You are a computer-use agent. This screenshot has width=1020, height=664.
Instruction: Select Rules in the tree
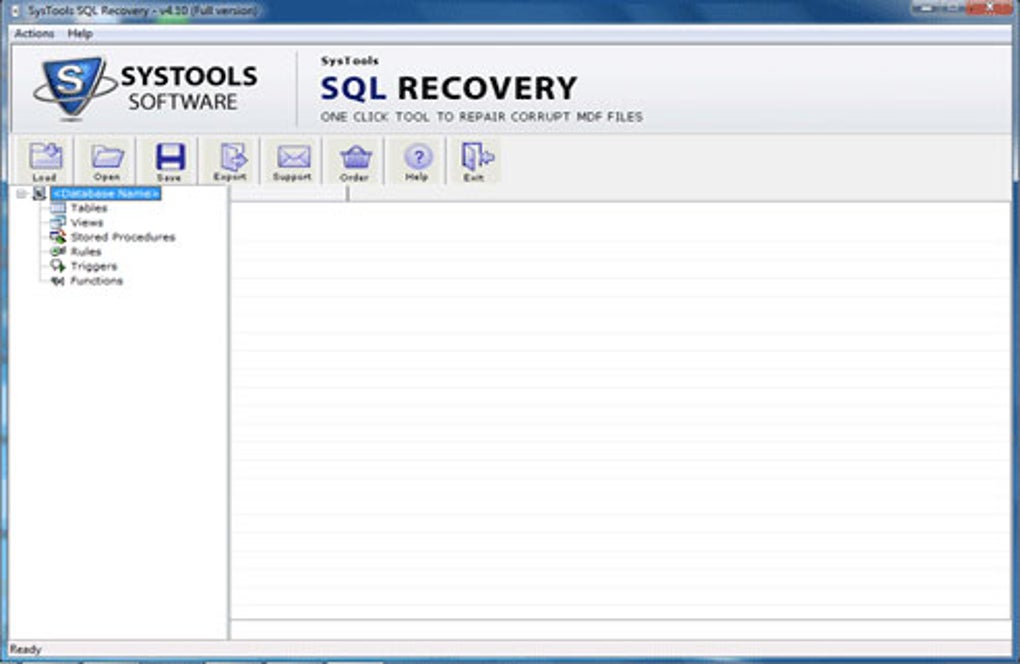(86, 252)
